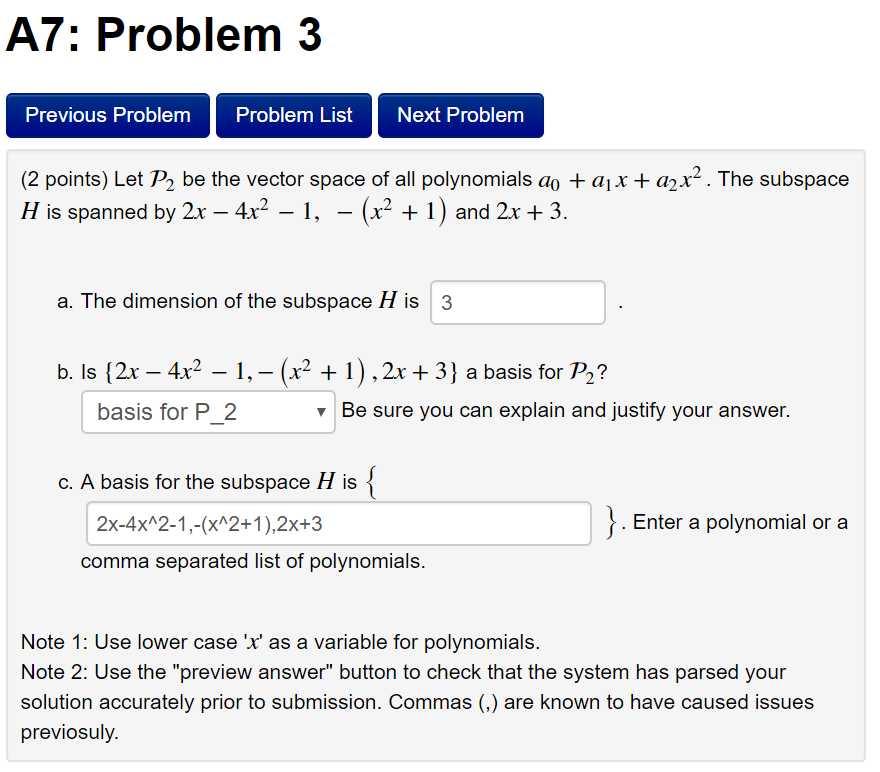Click the Previous Problem button
Screen dimensions: 880x772
pos(107,115)
